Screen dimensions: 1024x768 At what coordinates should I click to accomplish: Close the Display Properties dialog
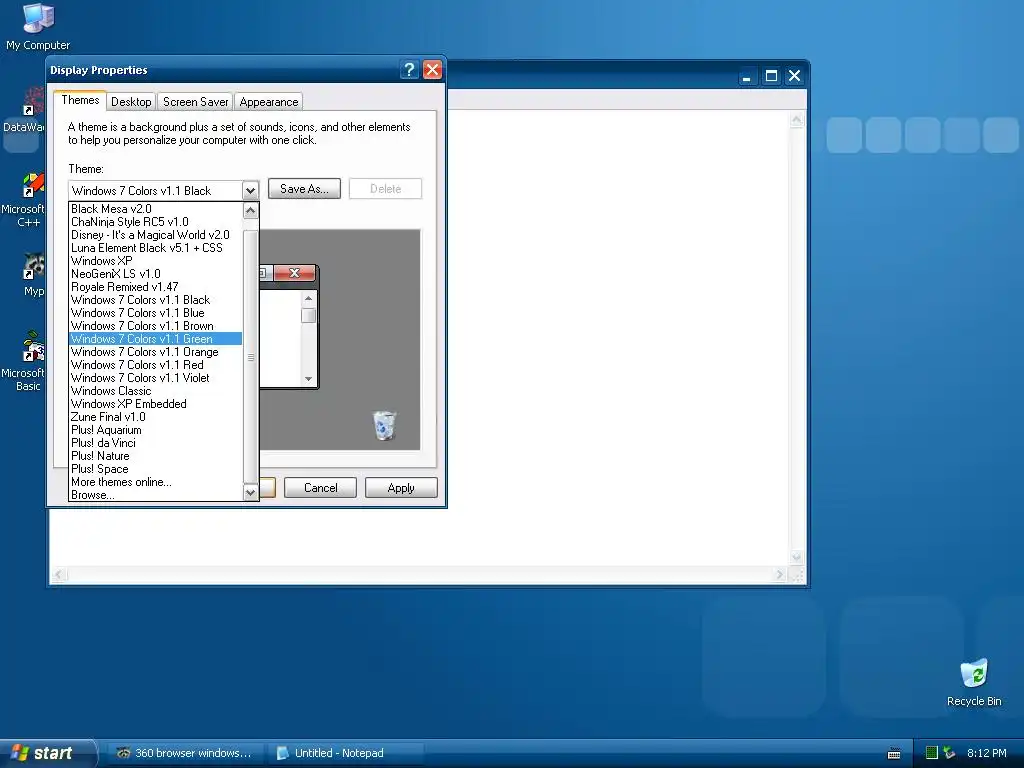pos(432,70)
